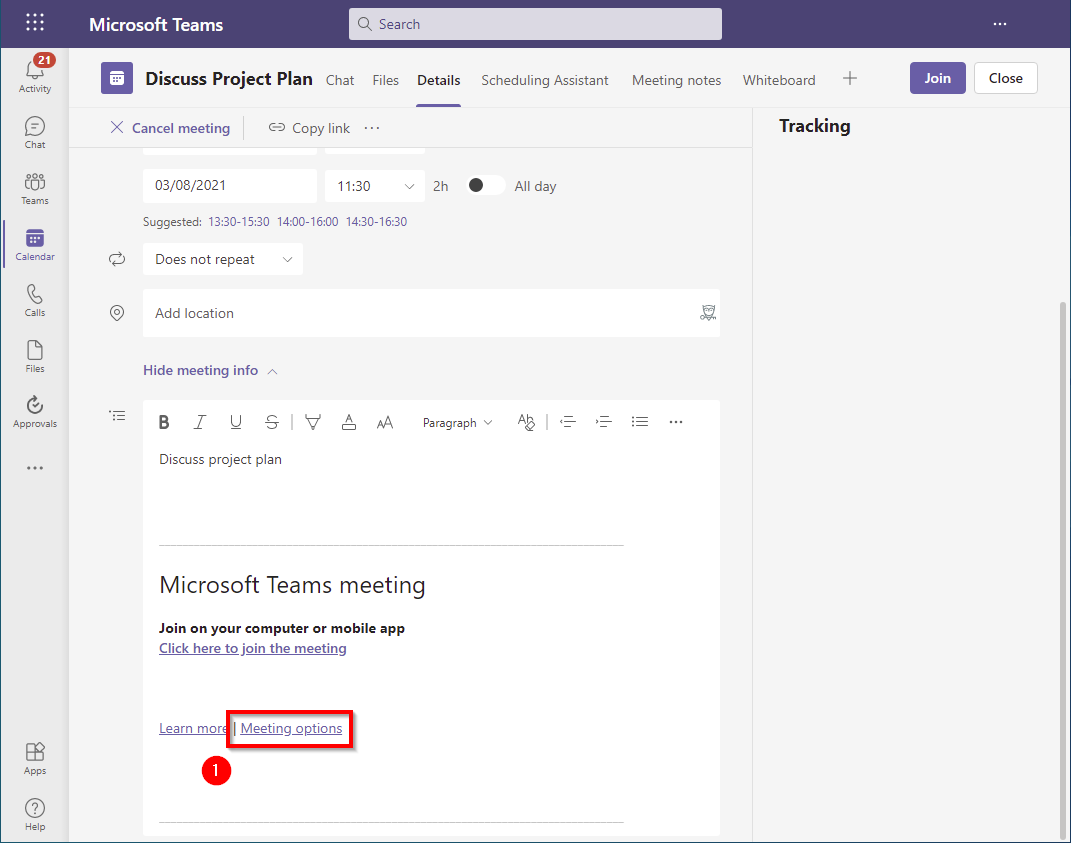The width and height of the screenshot is (1071, 845).
Task: Open font size tool
Action: pyautogui.click(x=385, y=423)
